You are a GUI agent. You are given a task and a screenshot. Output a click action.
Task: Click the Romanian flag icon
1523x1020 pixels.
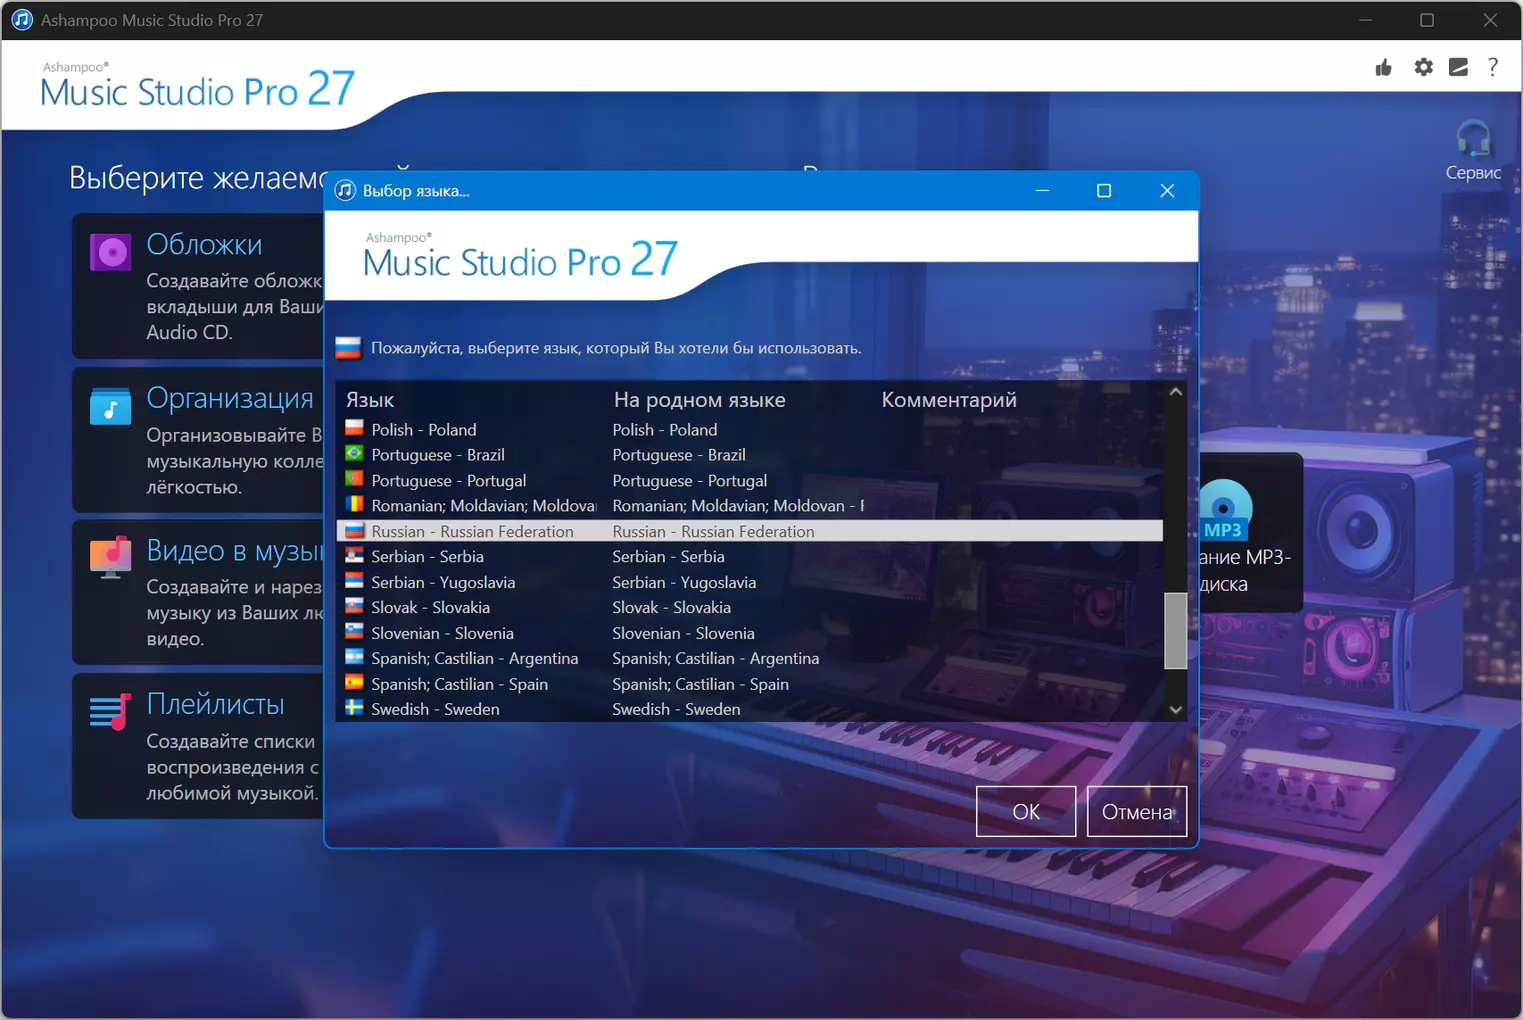tap(354, 505)
